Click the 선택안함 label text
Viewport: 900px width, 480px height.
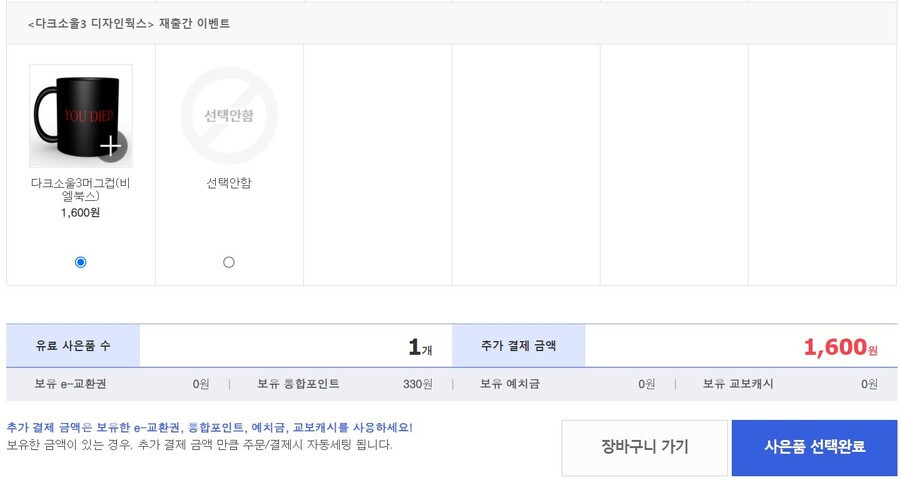[x=228, y=183]
